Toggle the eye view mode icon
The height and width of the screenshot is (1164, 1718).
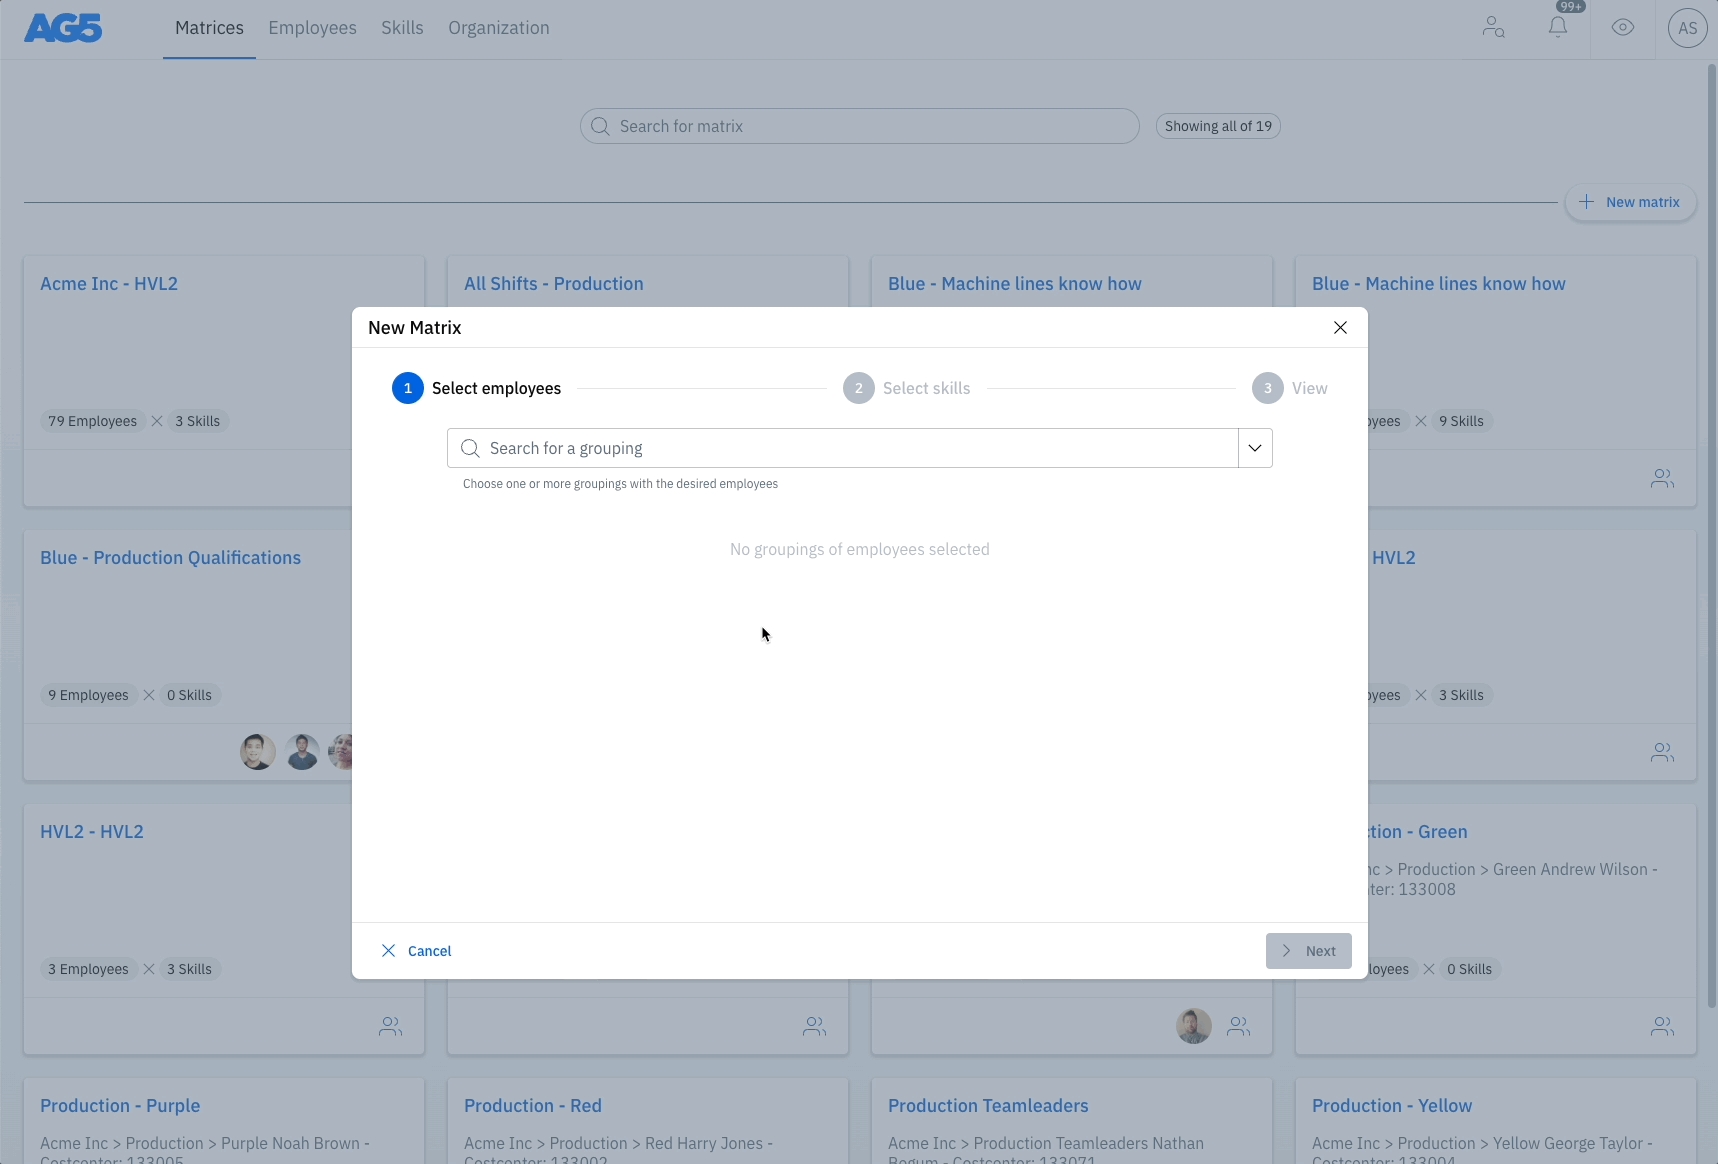[x=1623, y=28]
